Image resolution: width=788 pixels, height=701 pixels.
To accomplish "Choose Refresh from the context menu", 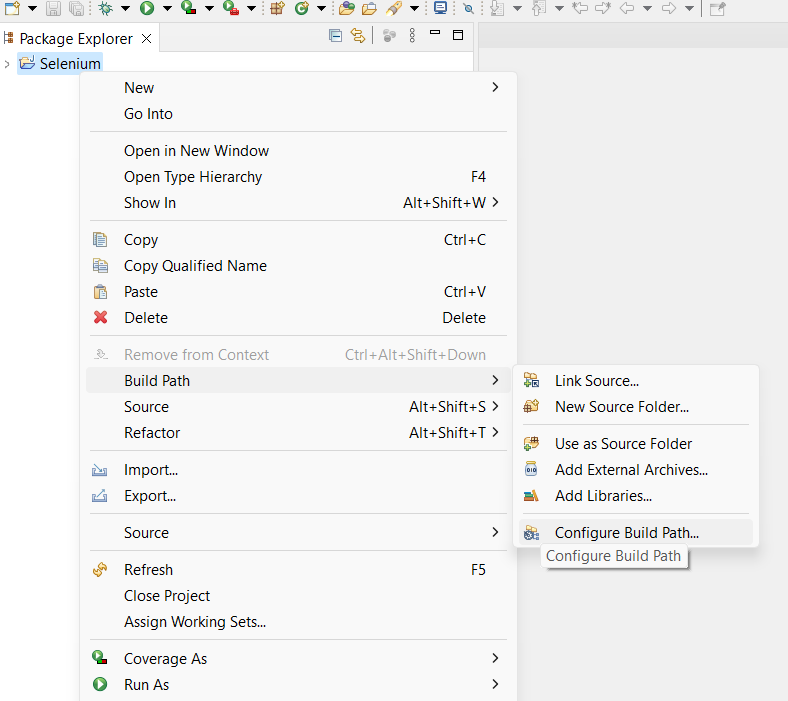I will [298, 570].
